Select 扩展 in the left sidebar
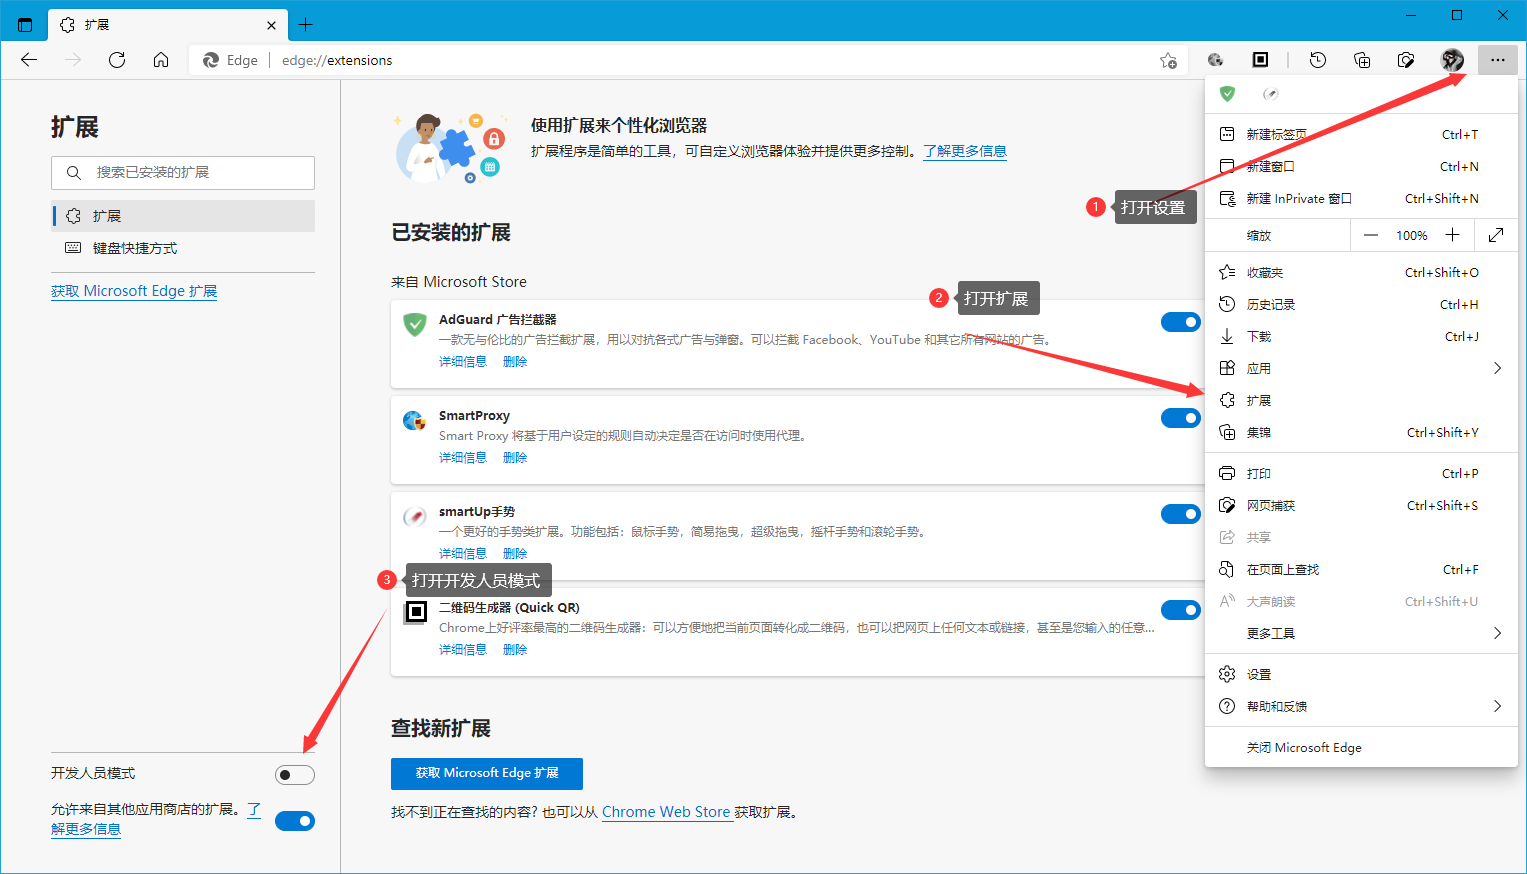The image size is (1527, 874). [183, 216]
